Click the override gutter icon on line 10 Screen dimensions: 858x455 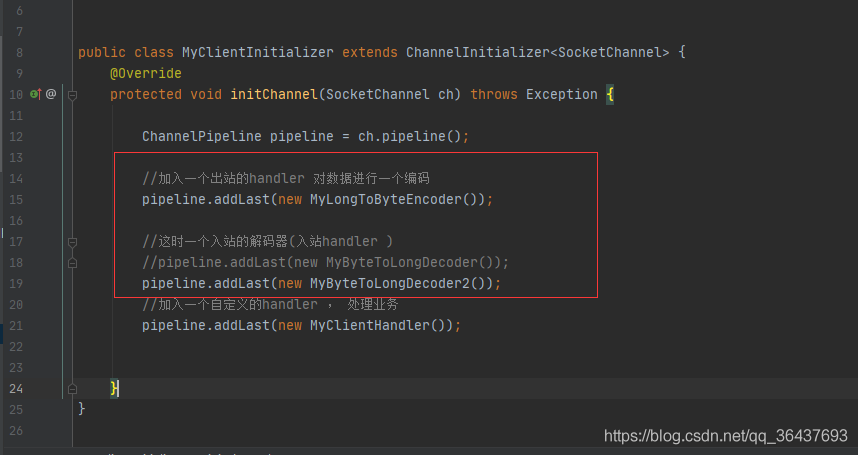pyautogui.click(x=36, y=94)
